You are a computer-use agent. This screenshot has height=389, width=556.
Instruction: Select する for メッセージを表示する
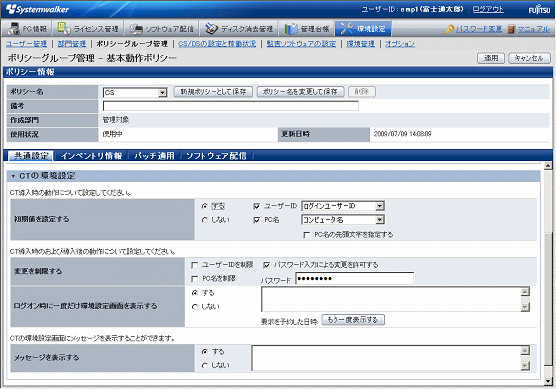click(205, 352)
